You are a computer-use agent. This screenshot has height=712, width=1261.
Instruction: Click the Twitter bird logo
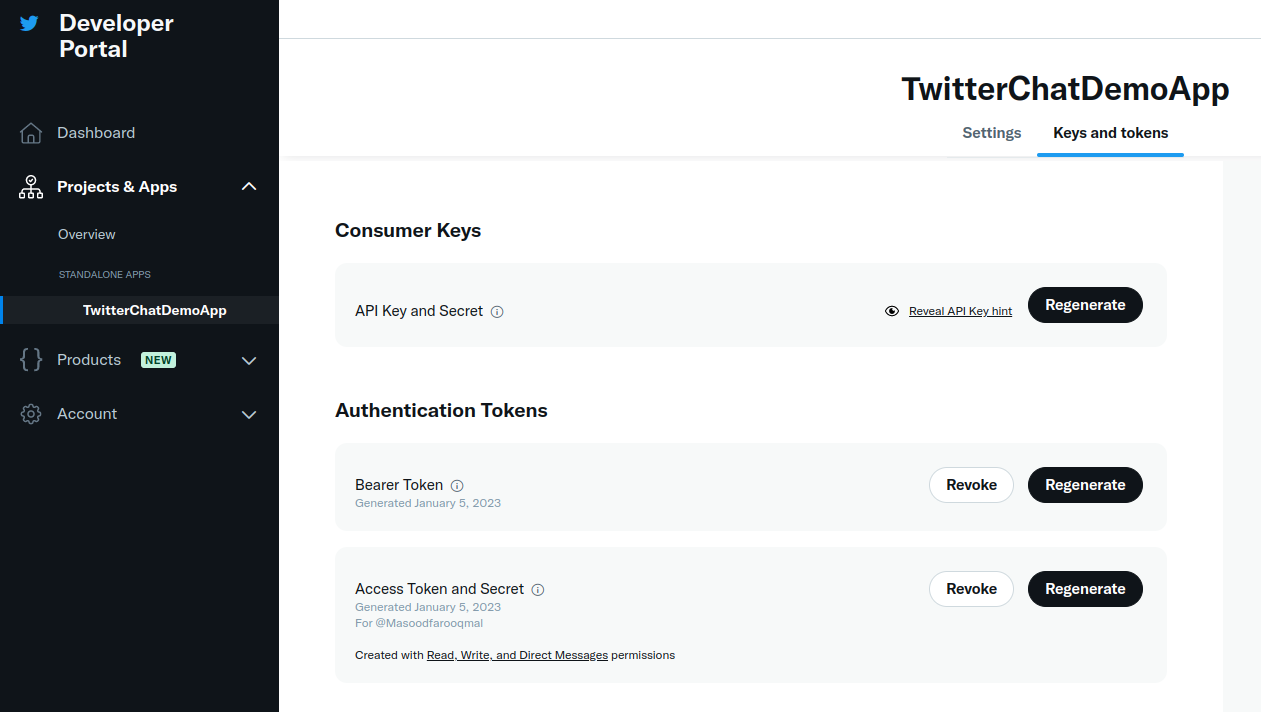30,23
